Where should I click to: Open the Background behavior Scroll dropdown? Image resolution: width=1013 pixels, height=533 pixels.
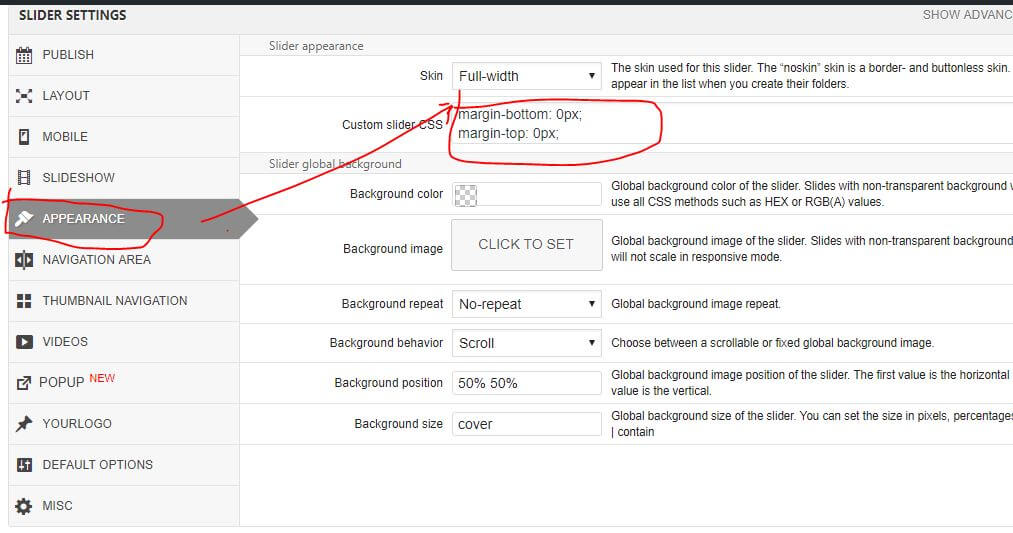point(526,343)
